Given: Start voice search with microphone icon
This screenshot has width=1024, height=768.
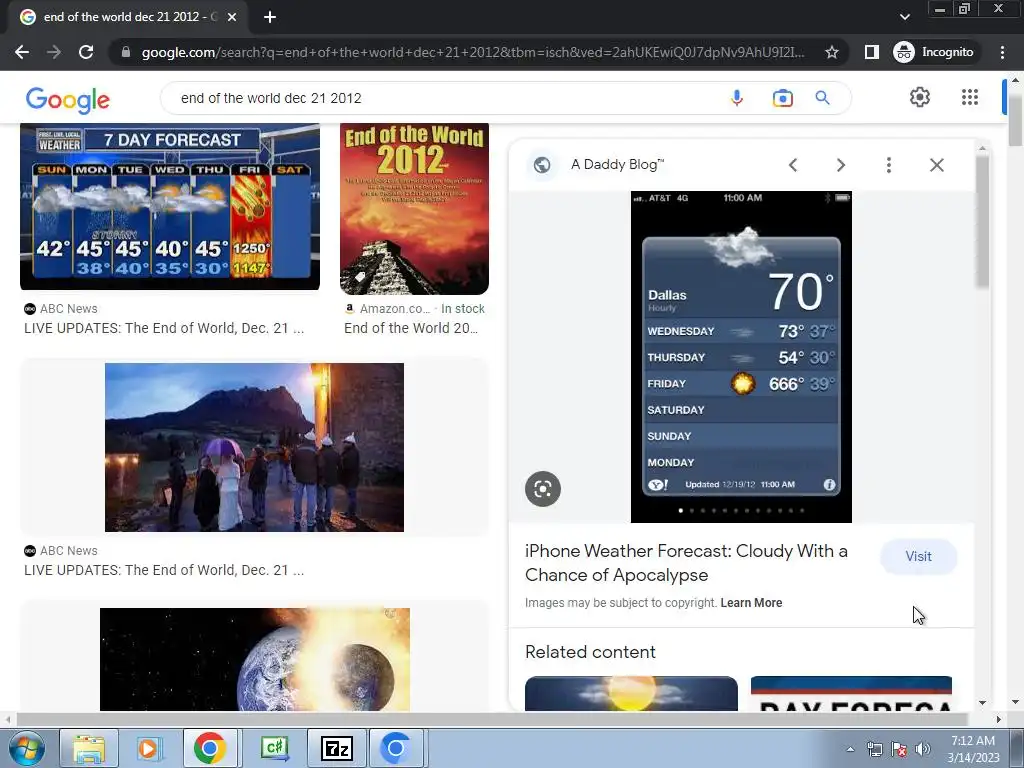Looking at the screenshot, I should coord(737,98).
